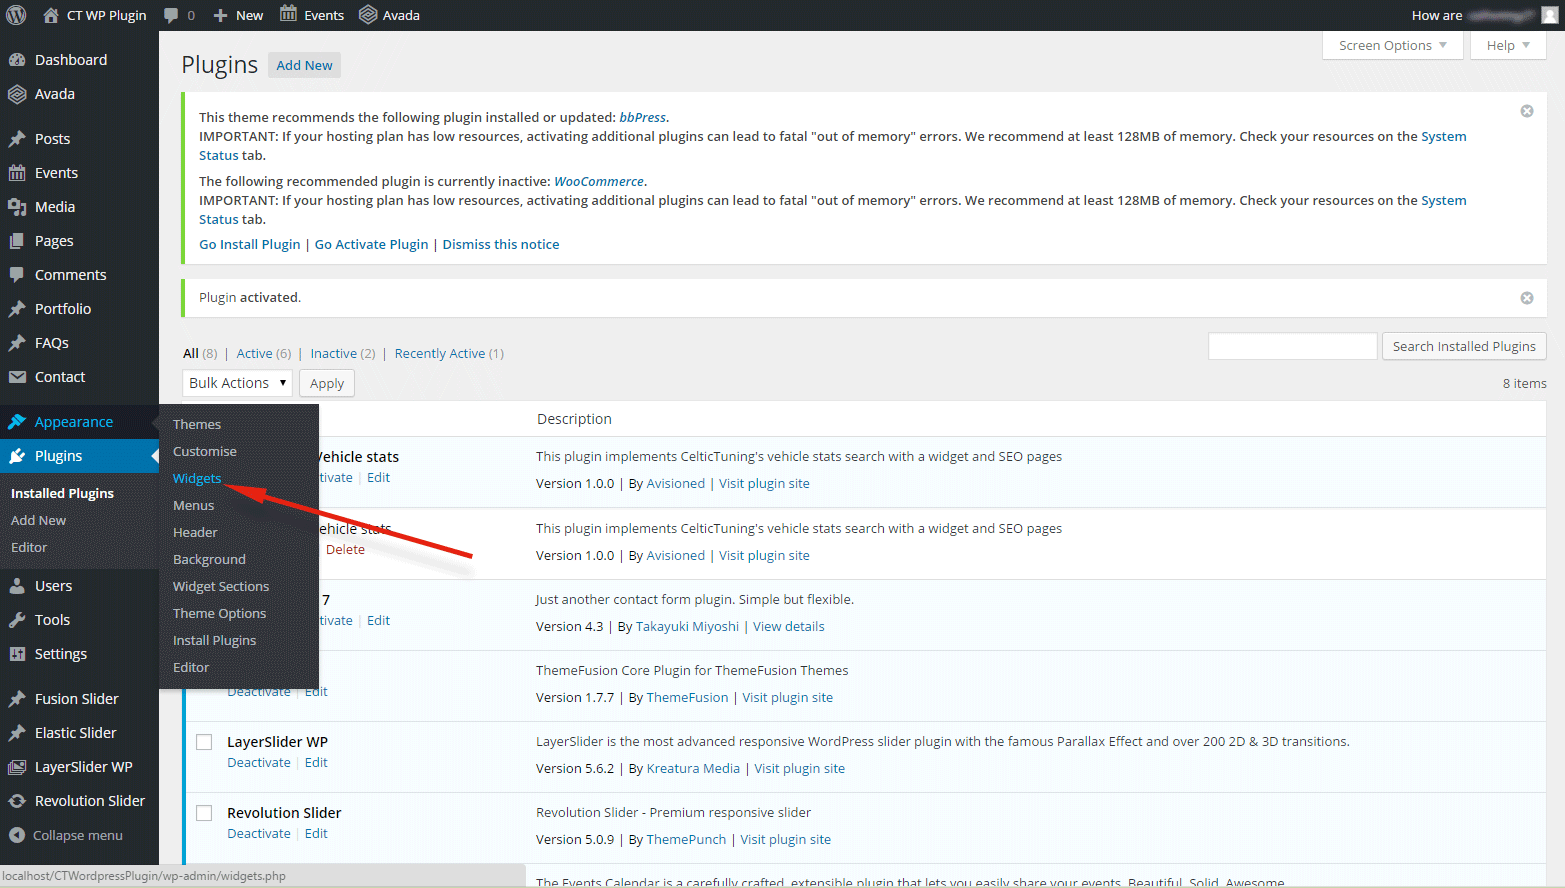This screenshot has width=1565, height=888.
Task: Click the Collapse menu arrow icon
Action: pos(17,835)
